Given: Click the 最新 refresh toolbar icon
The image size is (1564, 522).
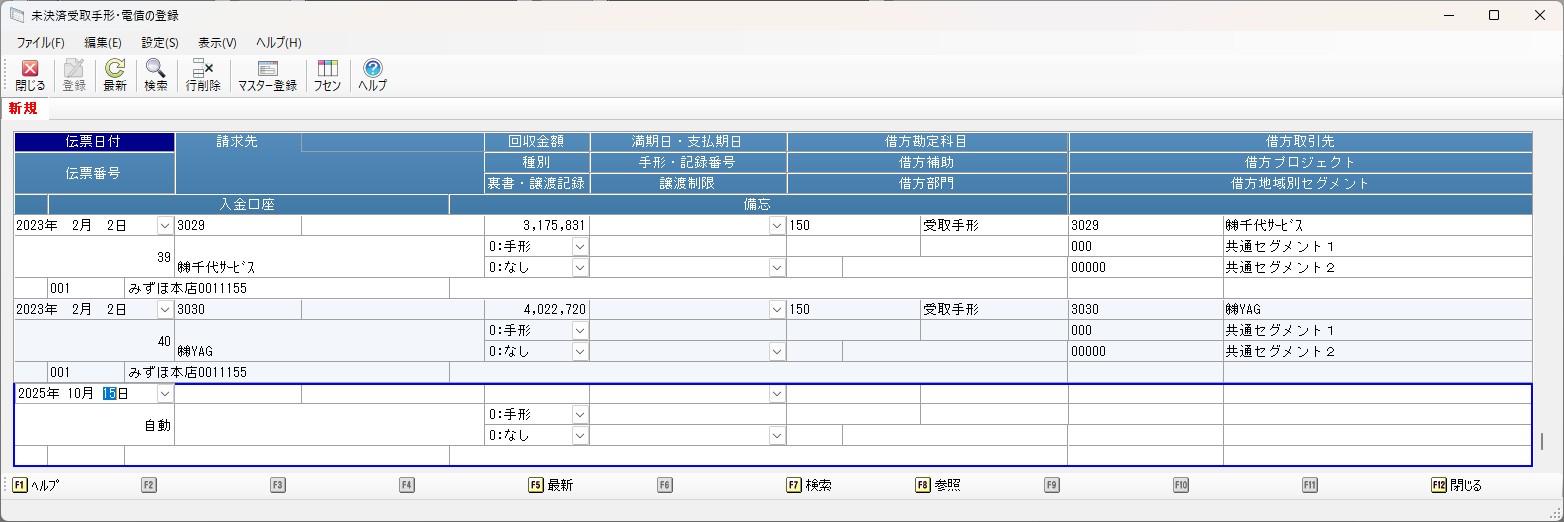Looking at the screenshot, I should [115, 75].
